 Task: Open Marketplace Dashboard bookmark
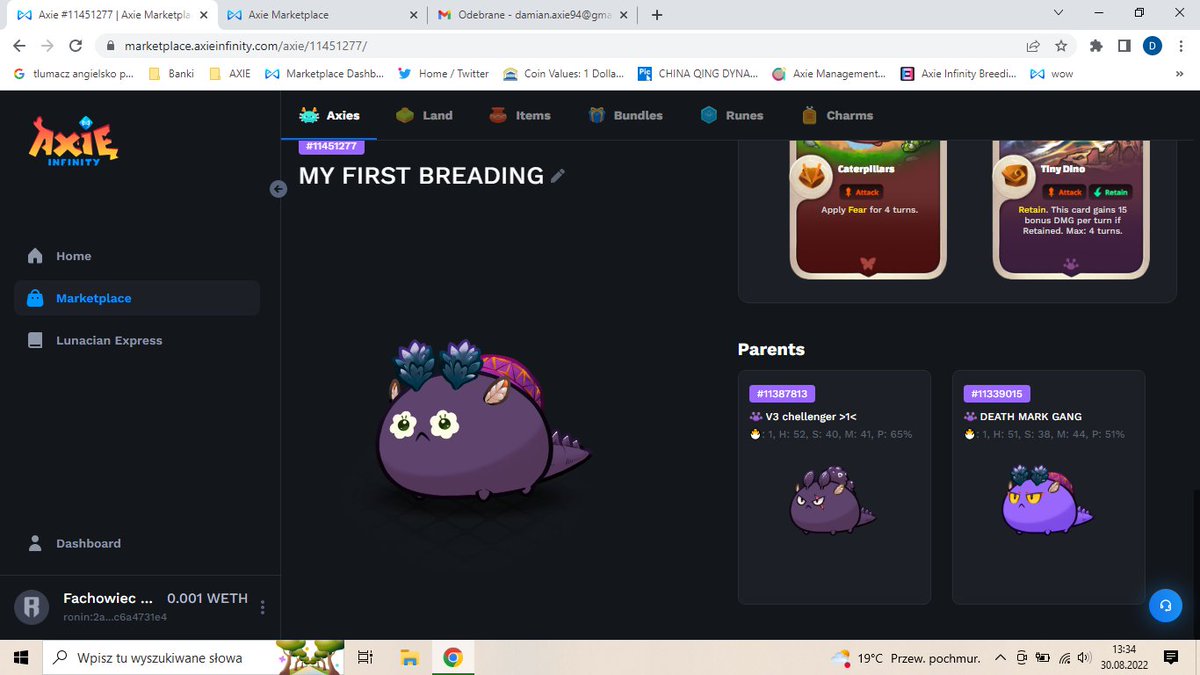pyautogui.click(x=324, y=74)
